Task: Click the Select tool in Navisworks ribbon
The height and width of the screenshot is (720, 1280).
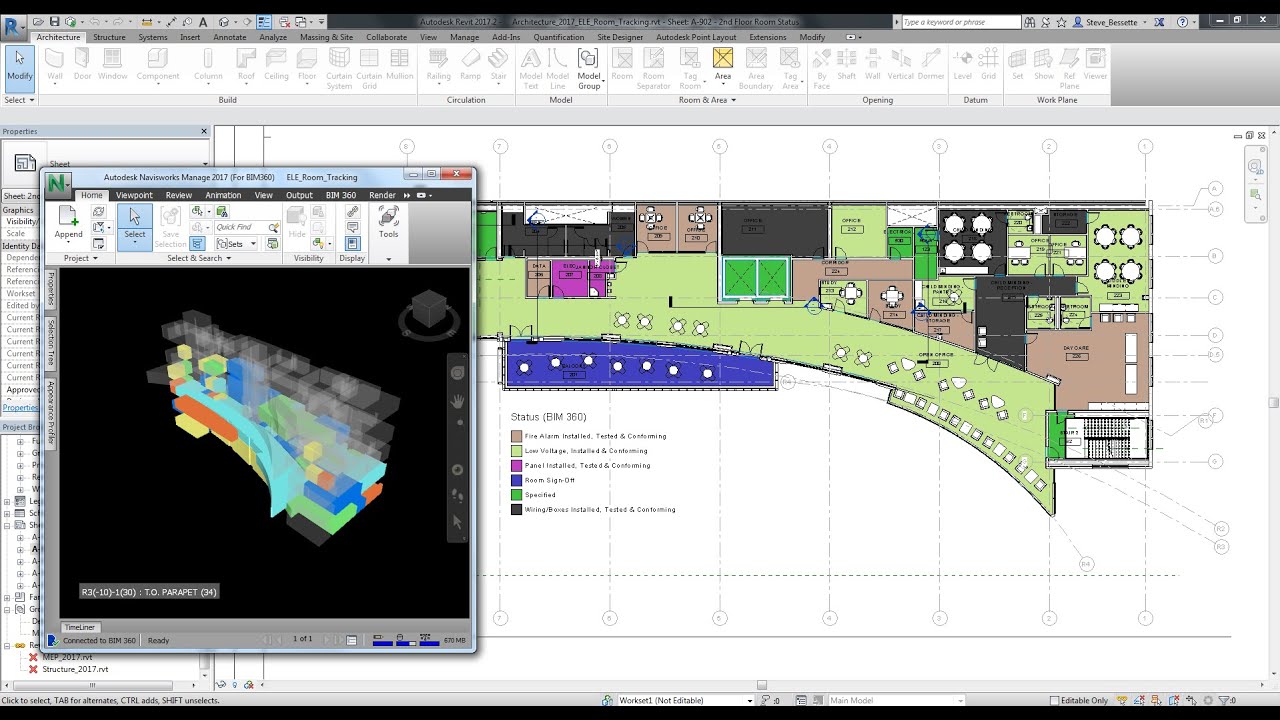Action: click(134, 227)
